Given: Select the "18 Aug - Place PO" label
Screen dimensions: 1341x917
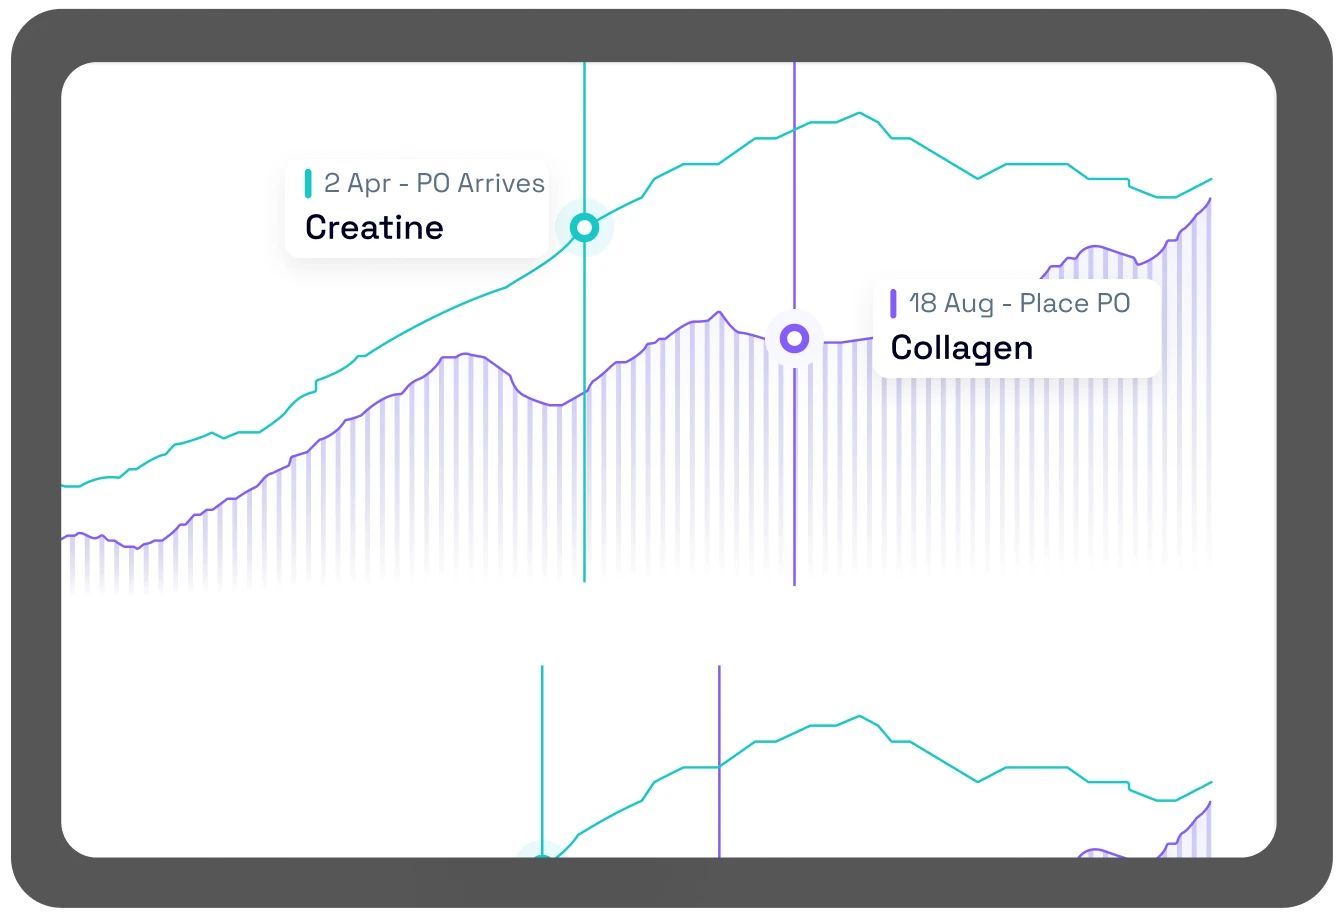Looking at the screenshot, I should click(x=1019, y=303).
